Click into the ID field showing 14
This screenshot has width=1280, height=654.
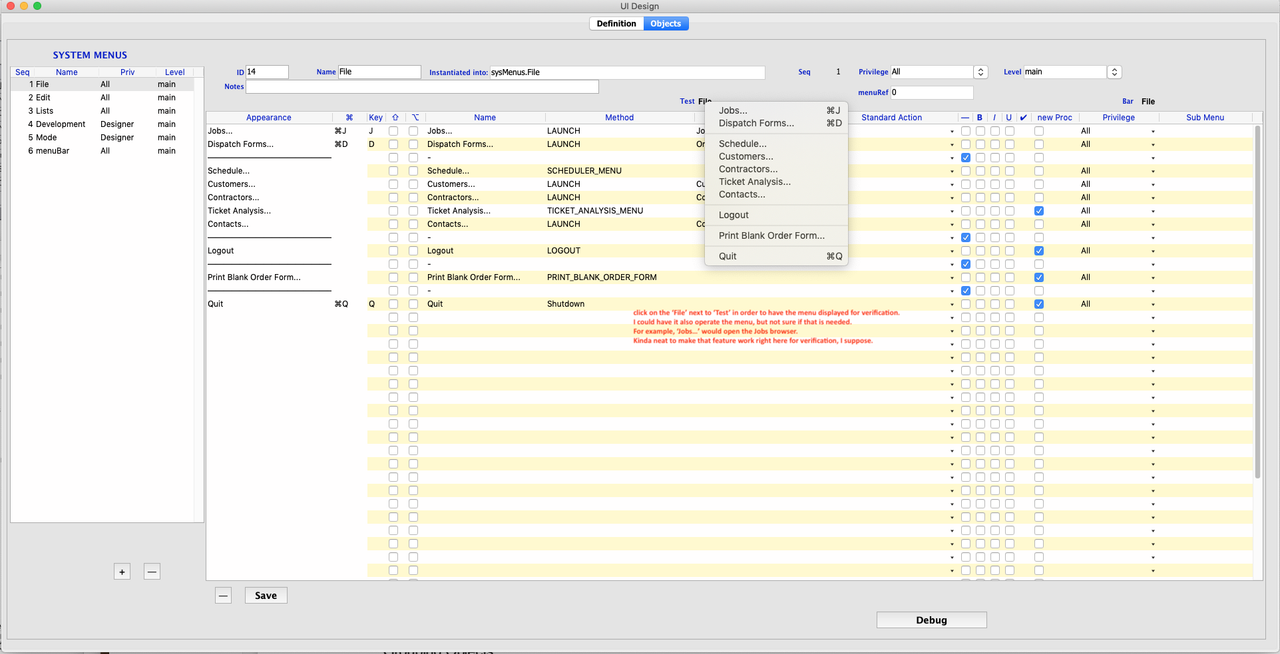pyautogui.click(x=267, y=72)
